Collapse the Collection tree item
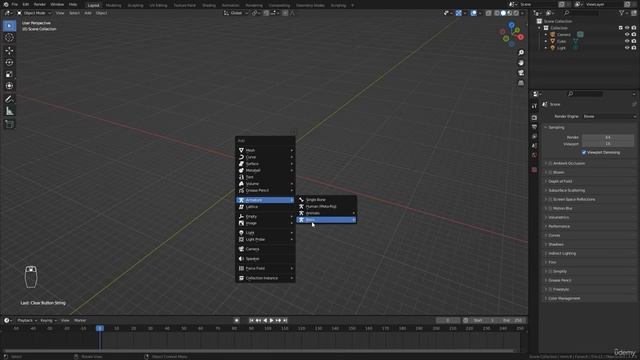Image resolution: width=640 pixels, height=360 pixels. click(x=540, y=28)
